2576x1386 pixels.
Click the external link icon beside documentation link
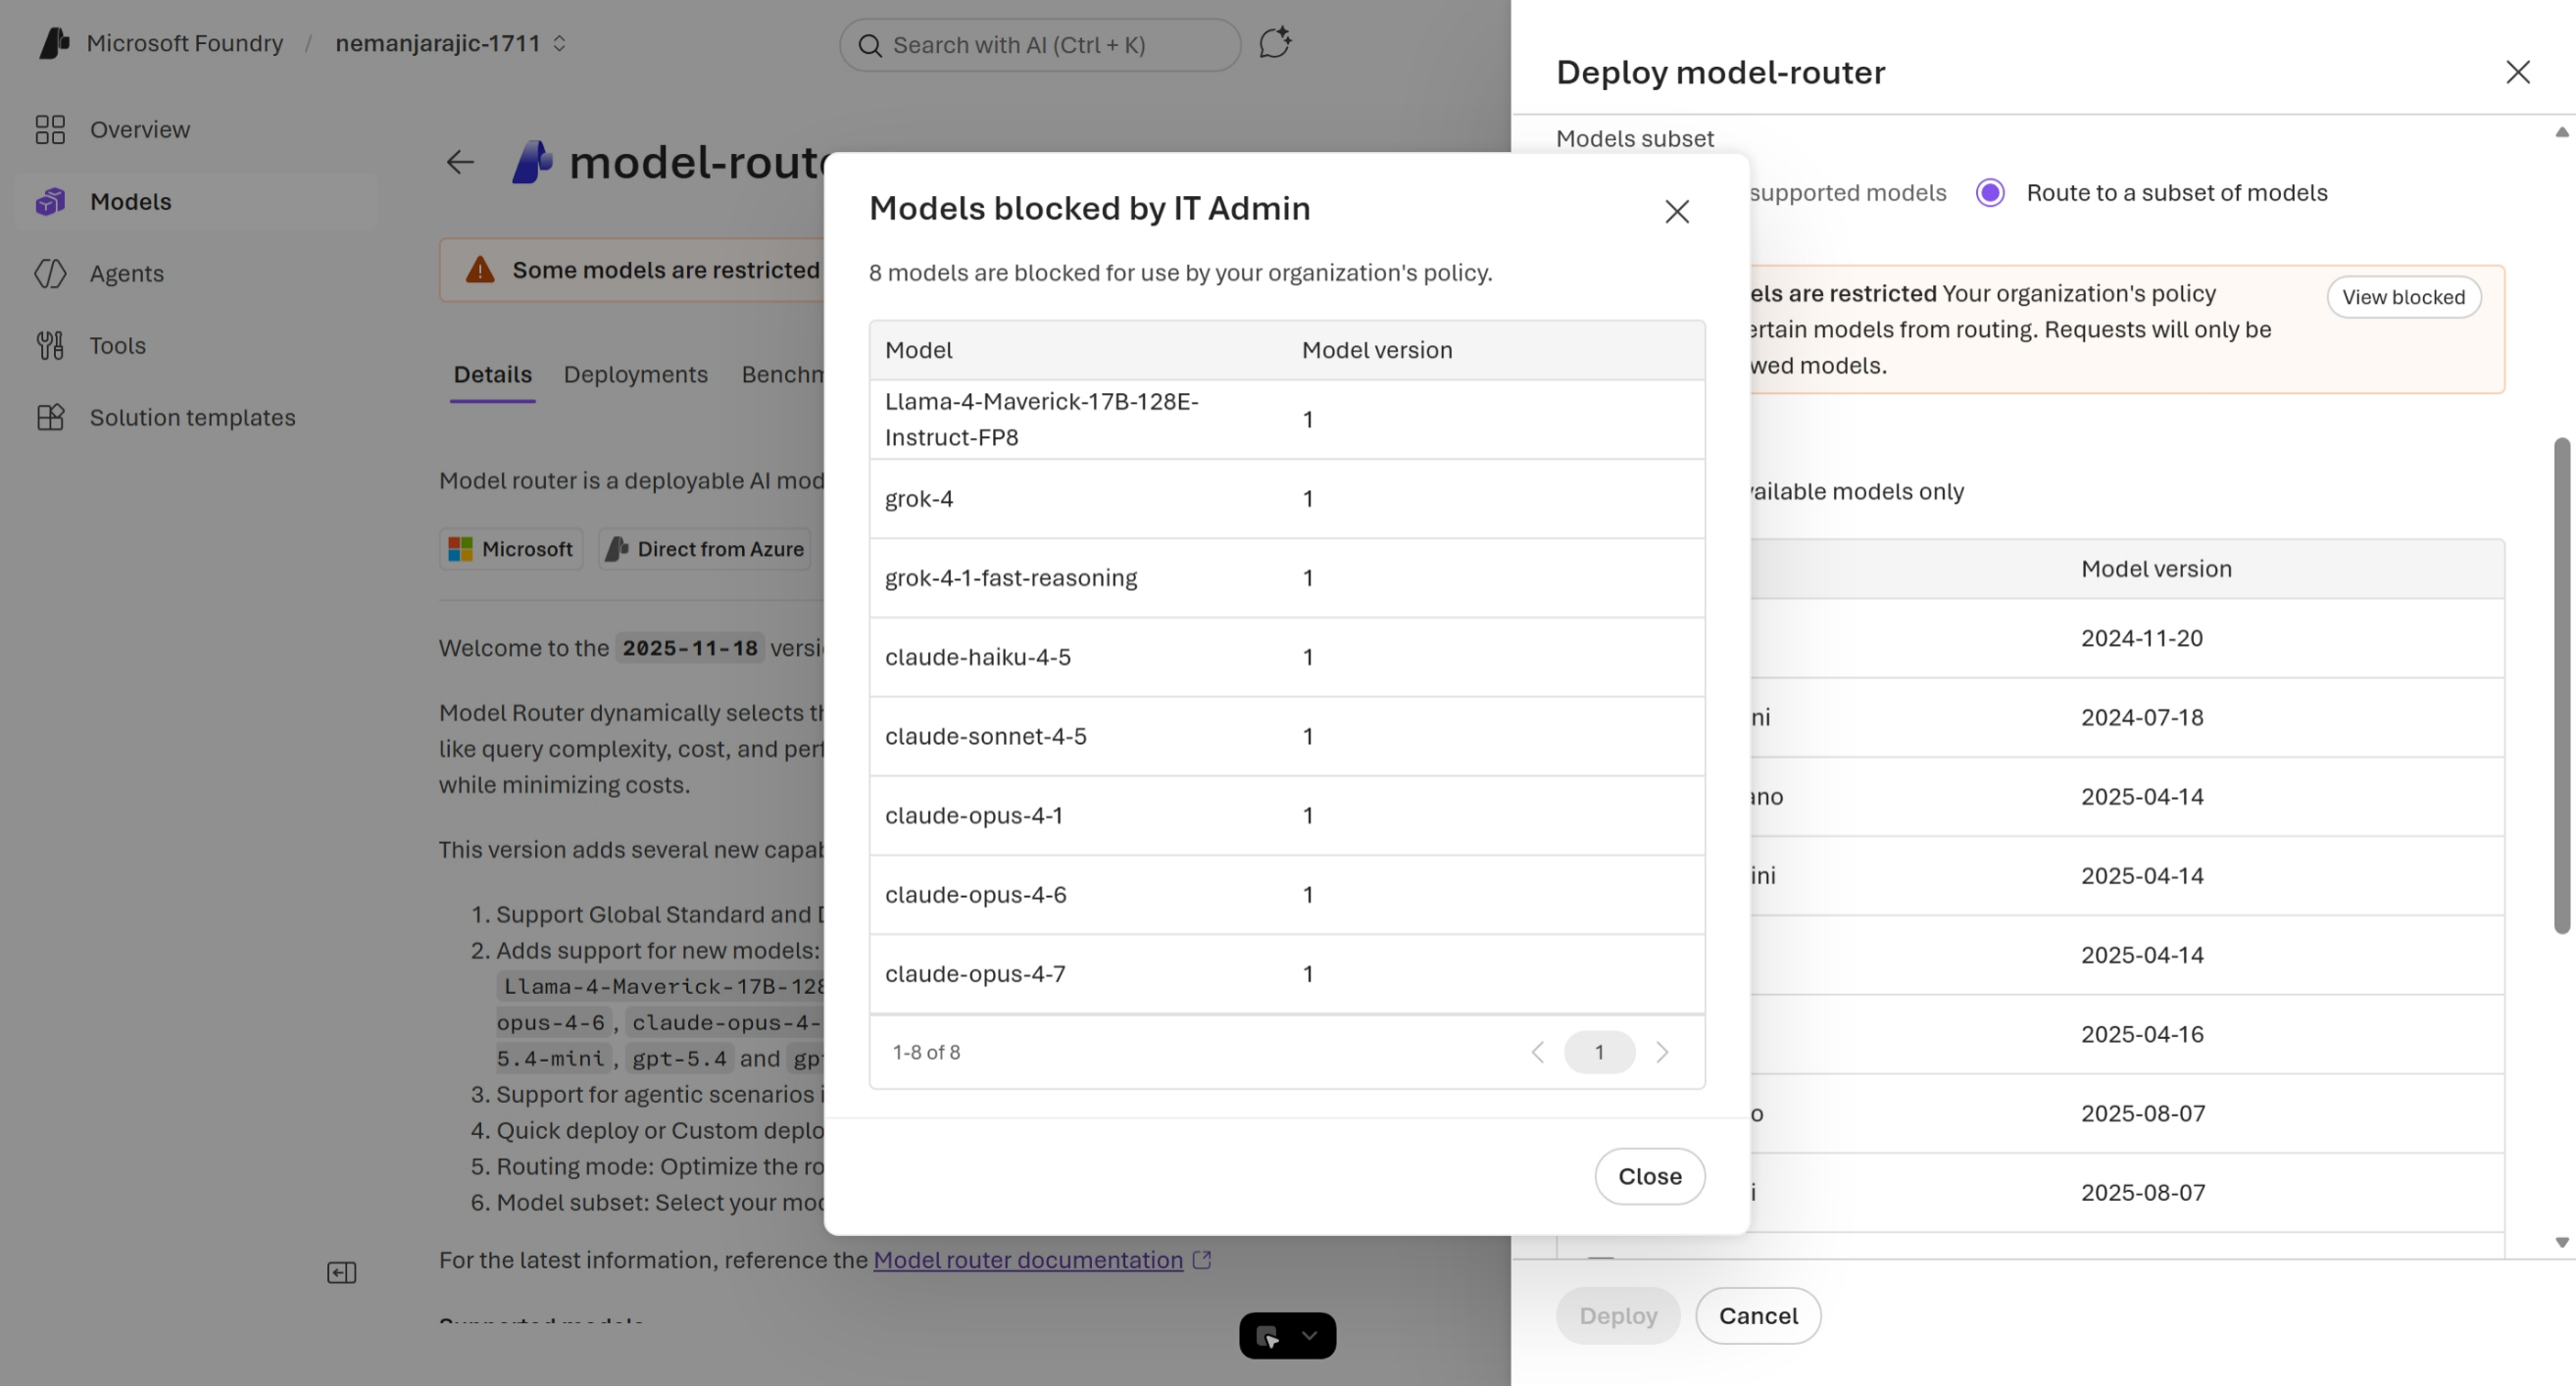click(1202, 1260)
